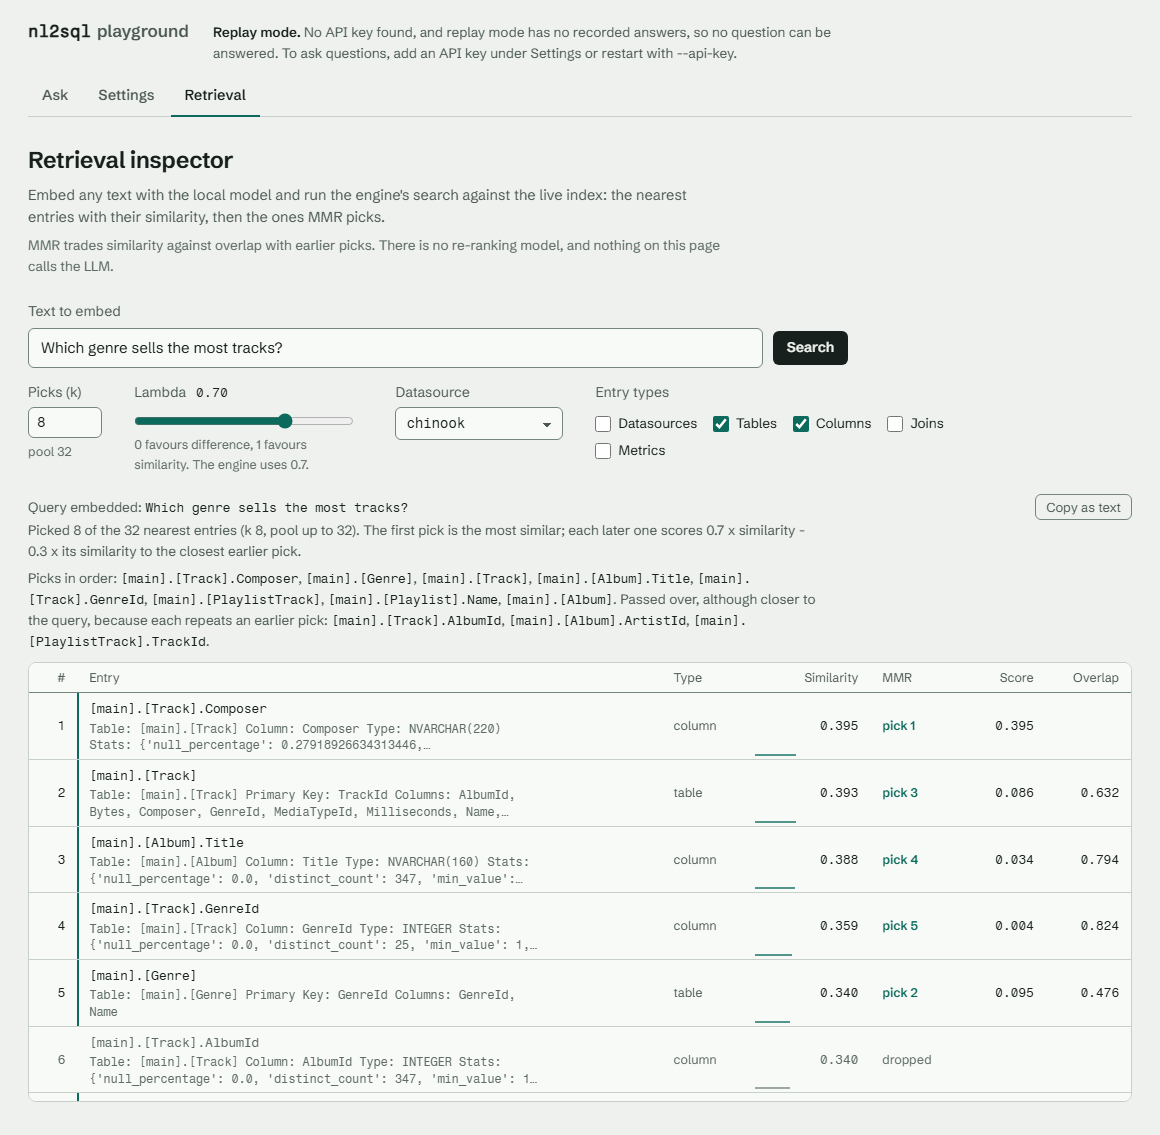
Task: Click the Copy as text button
Action: coord(1083,508)
